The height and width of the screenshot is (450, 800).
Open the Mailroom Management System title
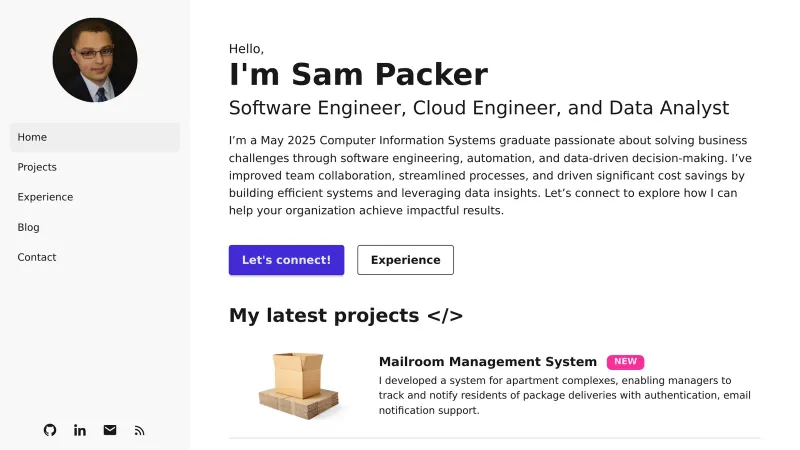click(488, 362)
